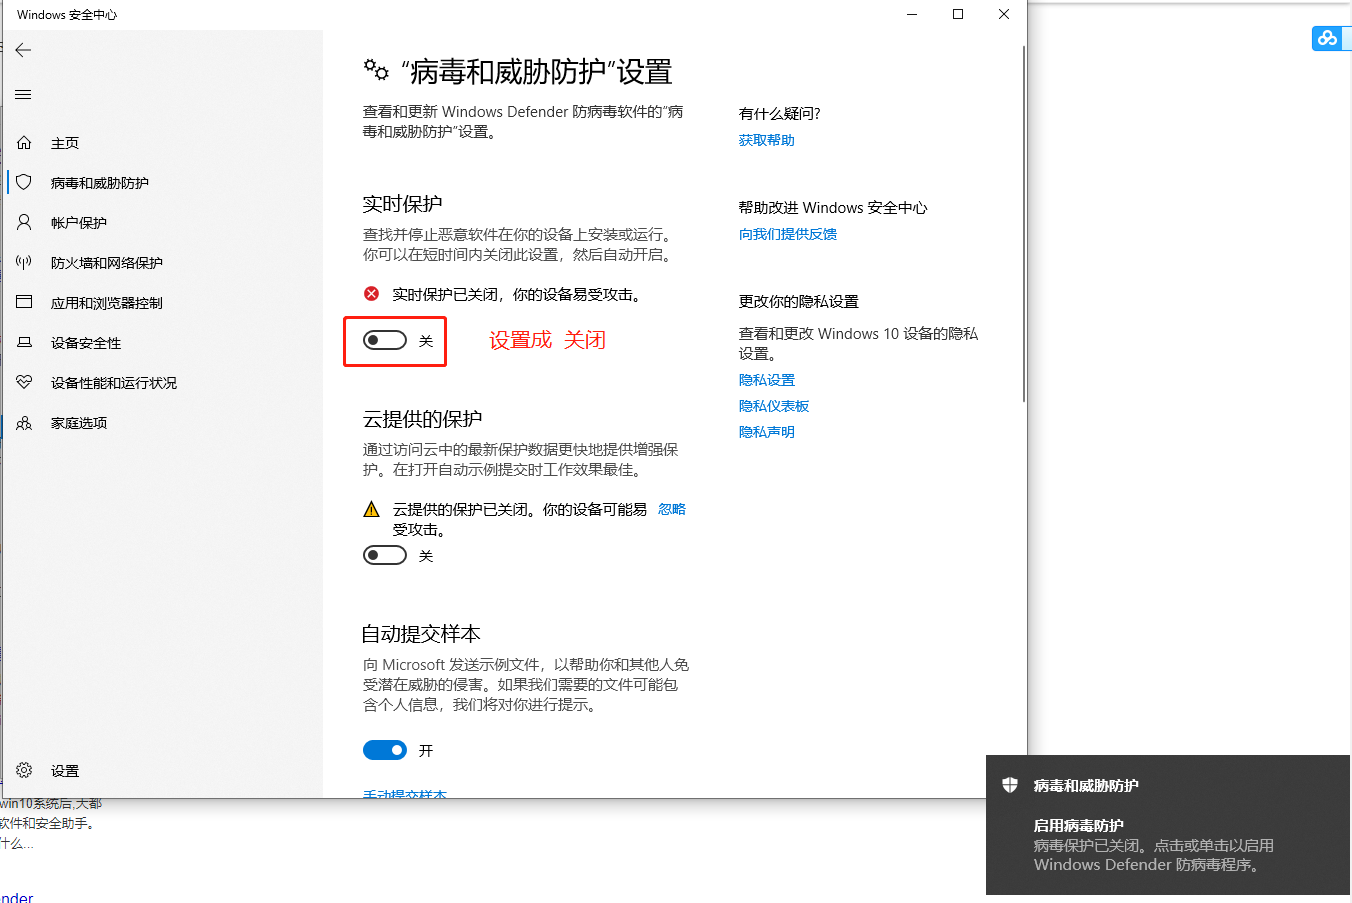The height and width of the screenshot is (903, 1352).
Task: Close the Windows 安全中心 window
Action: coord(1004,14)
